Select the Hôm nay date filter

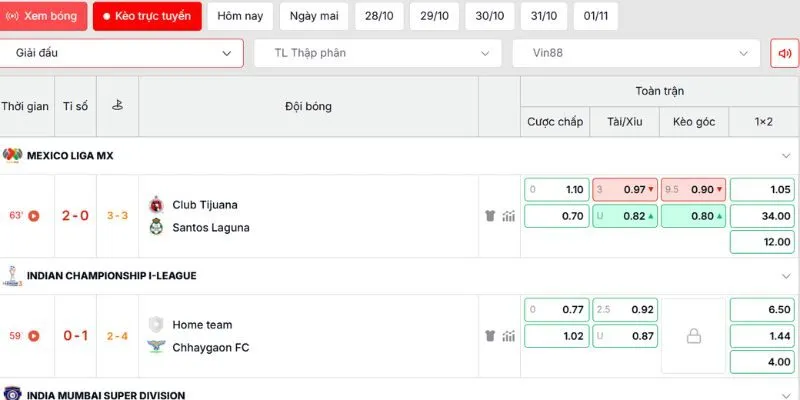point(240,16)
